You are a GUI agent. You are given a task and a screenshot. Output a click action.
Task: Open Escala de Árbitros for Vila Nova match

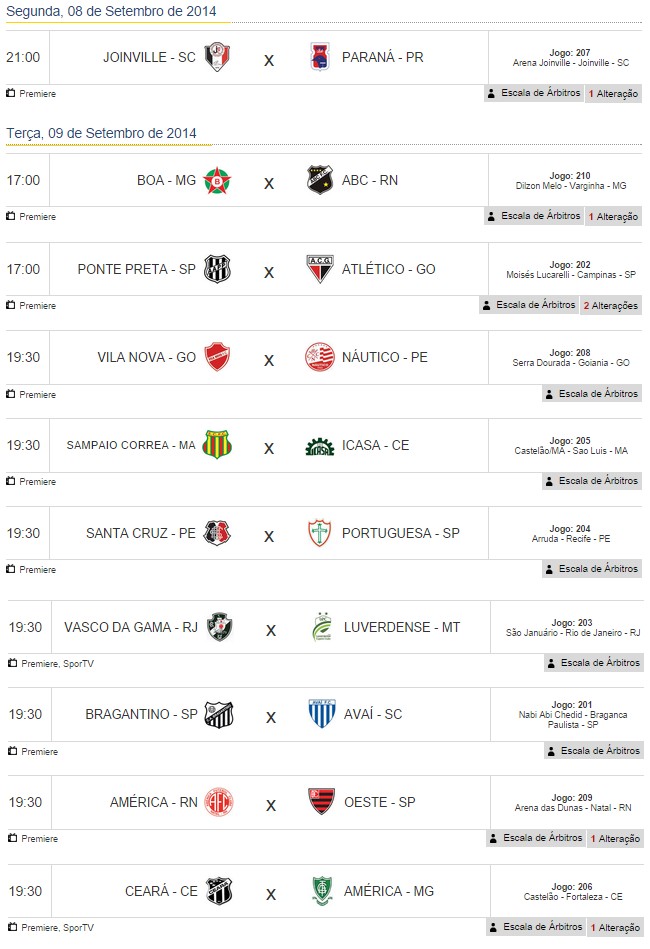(x=591, y=394)
